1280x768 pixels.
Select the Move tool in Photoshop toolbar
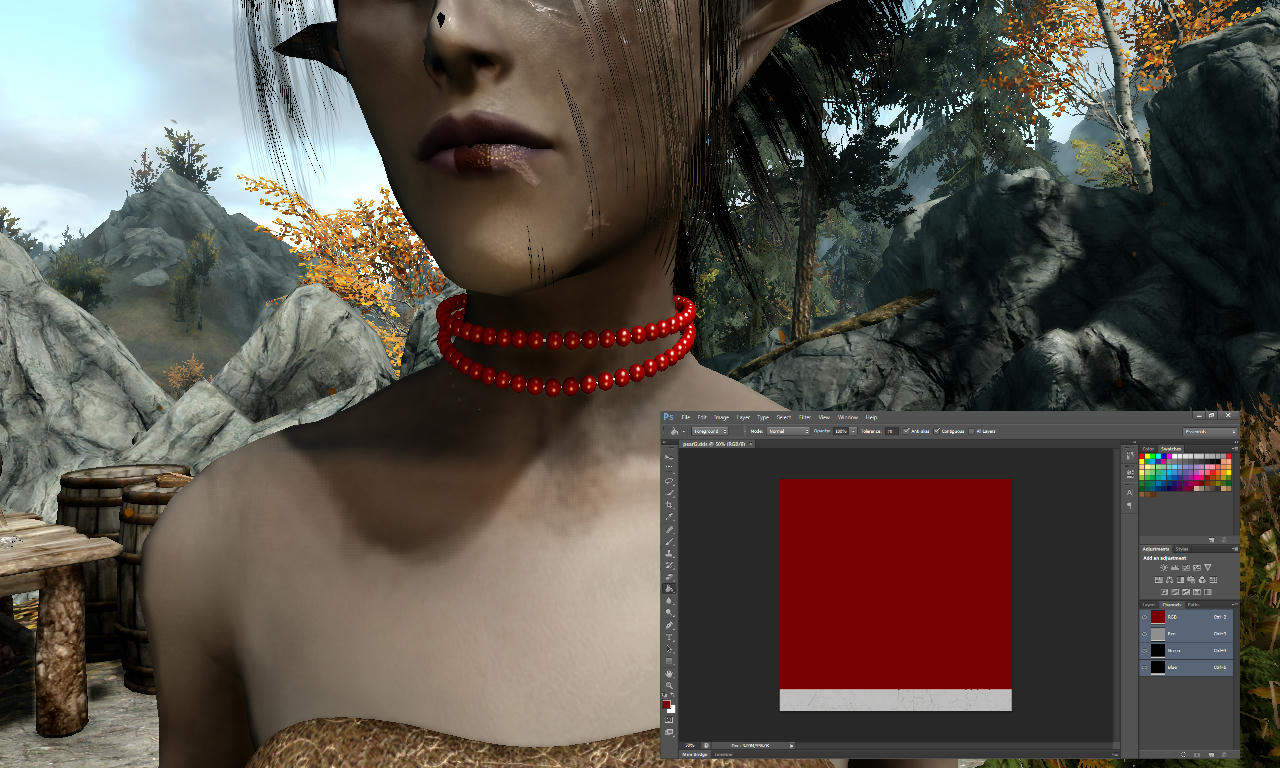pos(669,457)
